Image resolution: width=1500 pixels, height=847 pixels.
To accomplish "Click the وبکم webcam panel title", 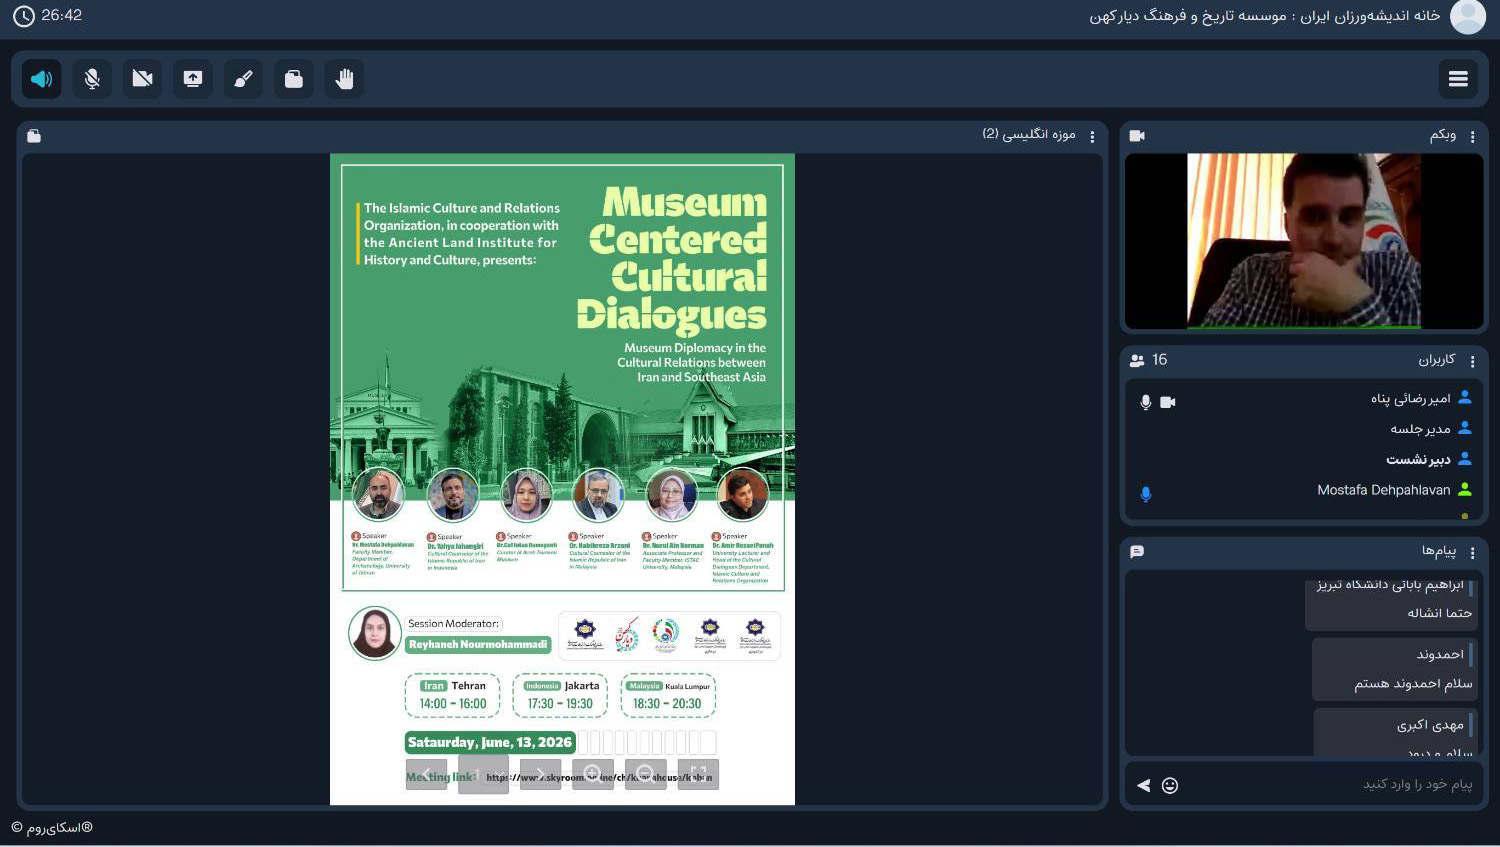I will (x=1443, y=135).
